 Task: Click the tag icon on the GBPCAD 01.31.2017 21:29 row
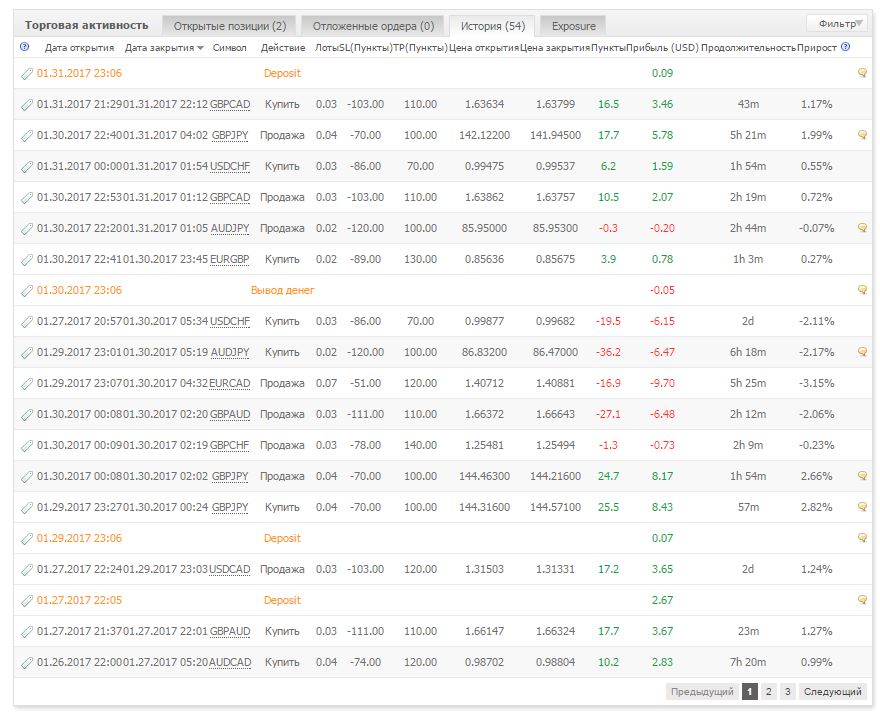pos(26,105)
